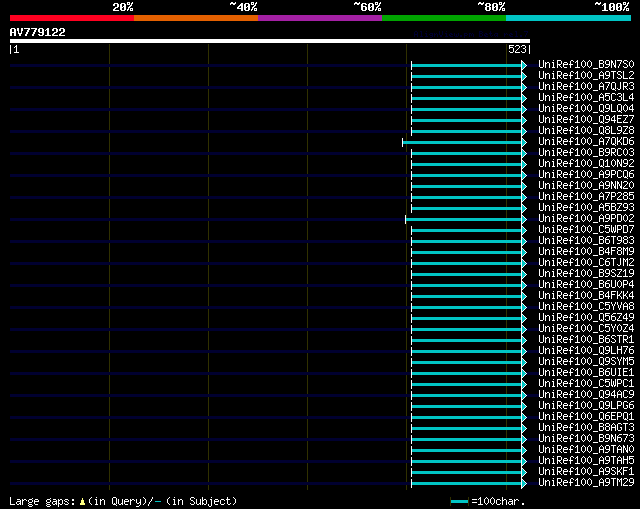
Task: Click the Large gaps legend text
Action: 123,501
